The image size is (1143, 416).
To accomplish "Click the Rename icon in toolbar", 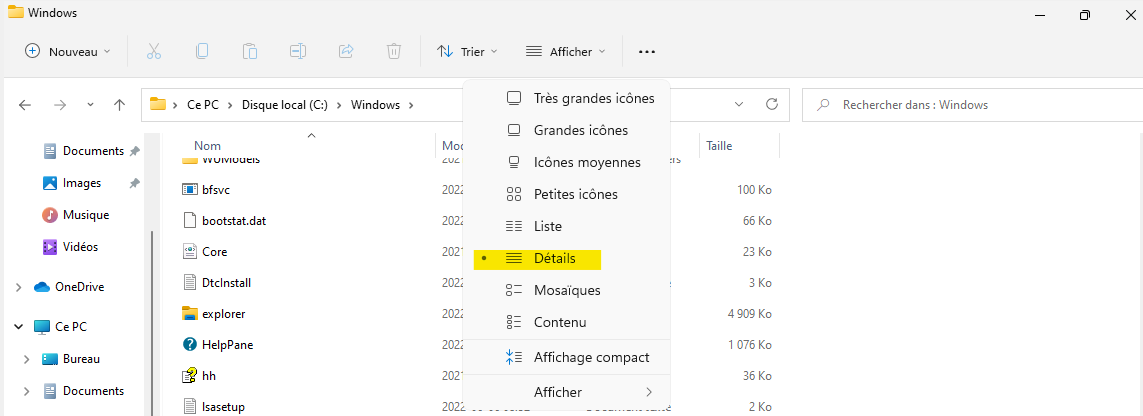I will coord(298,51).
